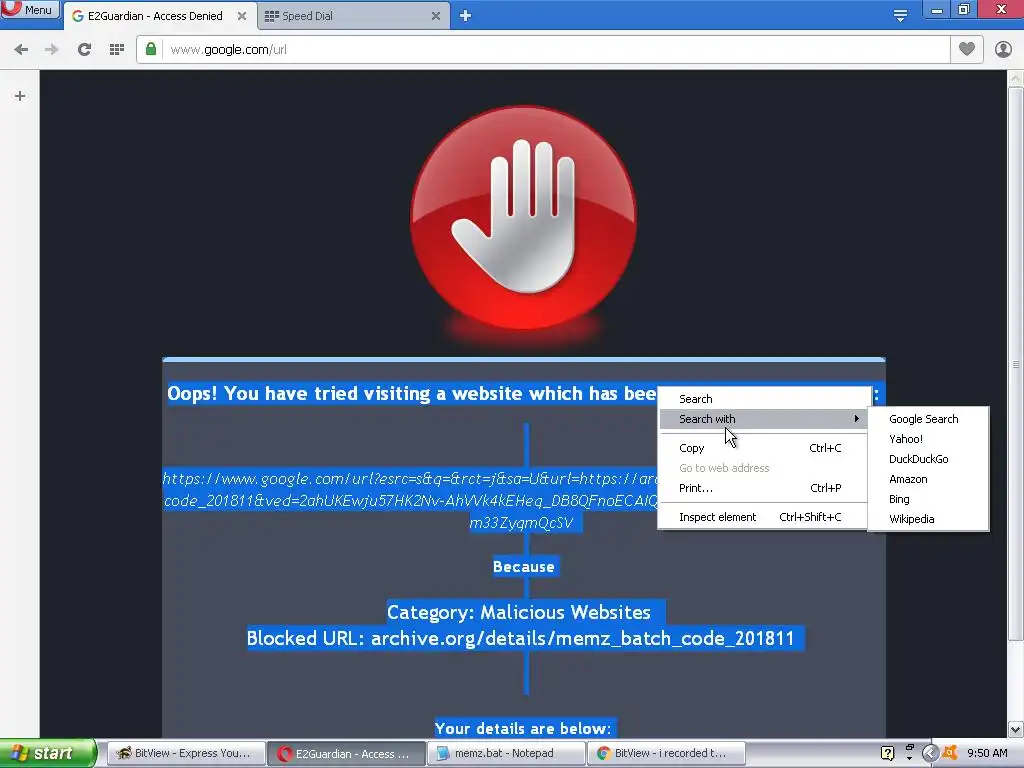Click the 'Category: Malicious Websites' text
The height and width of the screenshot is (768, 1024).
519,613
